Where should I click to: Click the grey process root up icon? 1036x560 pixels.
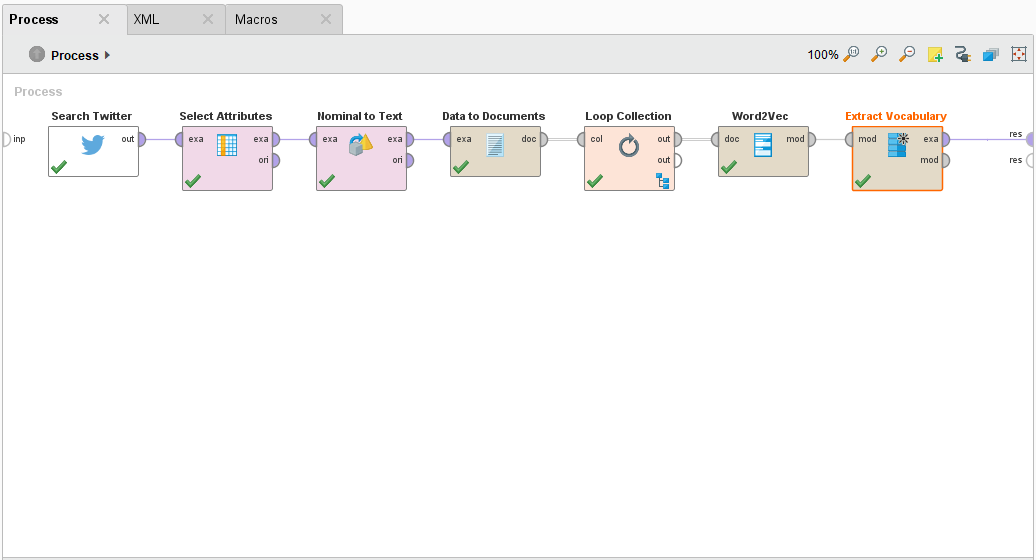37,54
